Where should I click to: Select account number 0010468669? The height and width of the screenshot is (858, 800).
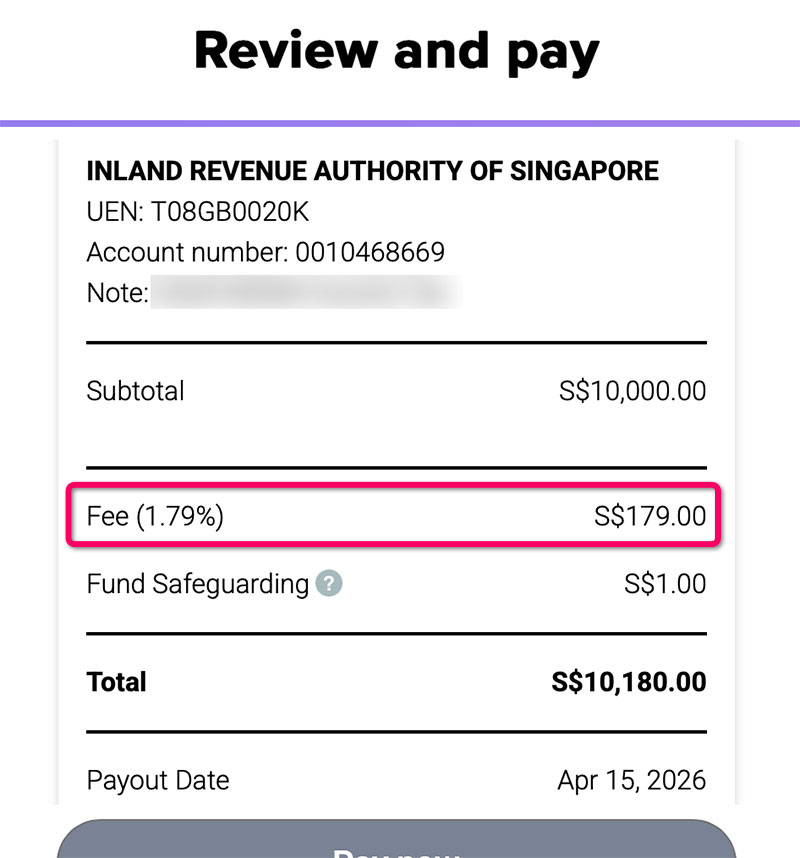coord(369,252)
